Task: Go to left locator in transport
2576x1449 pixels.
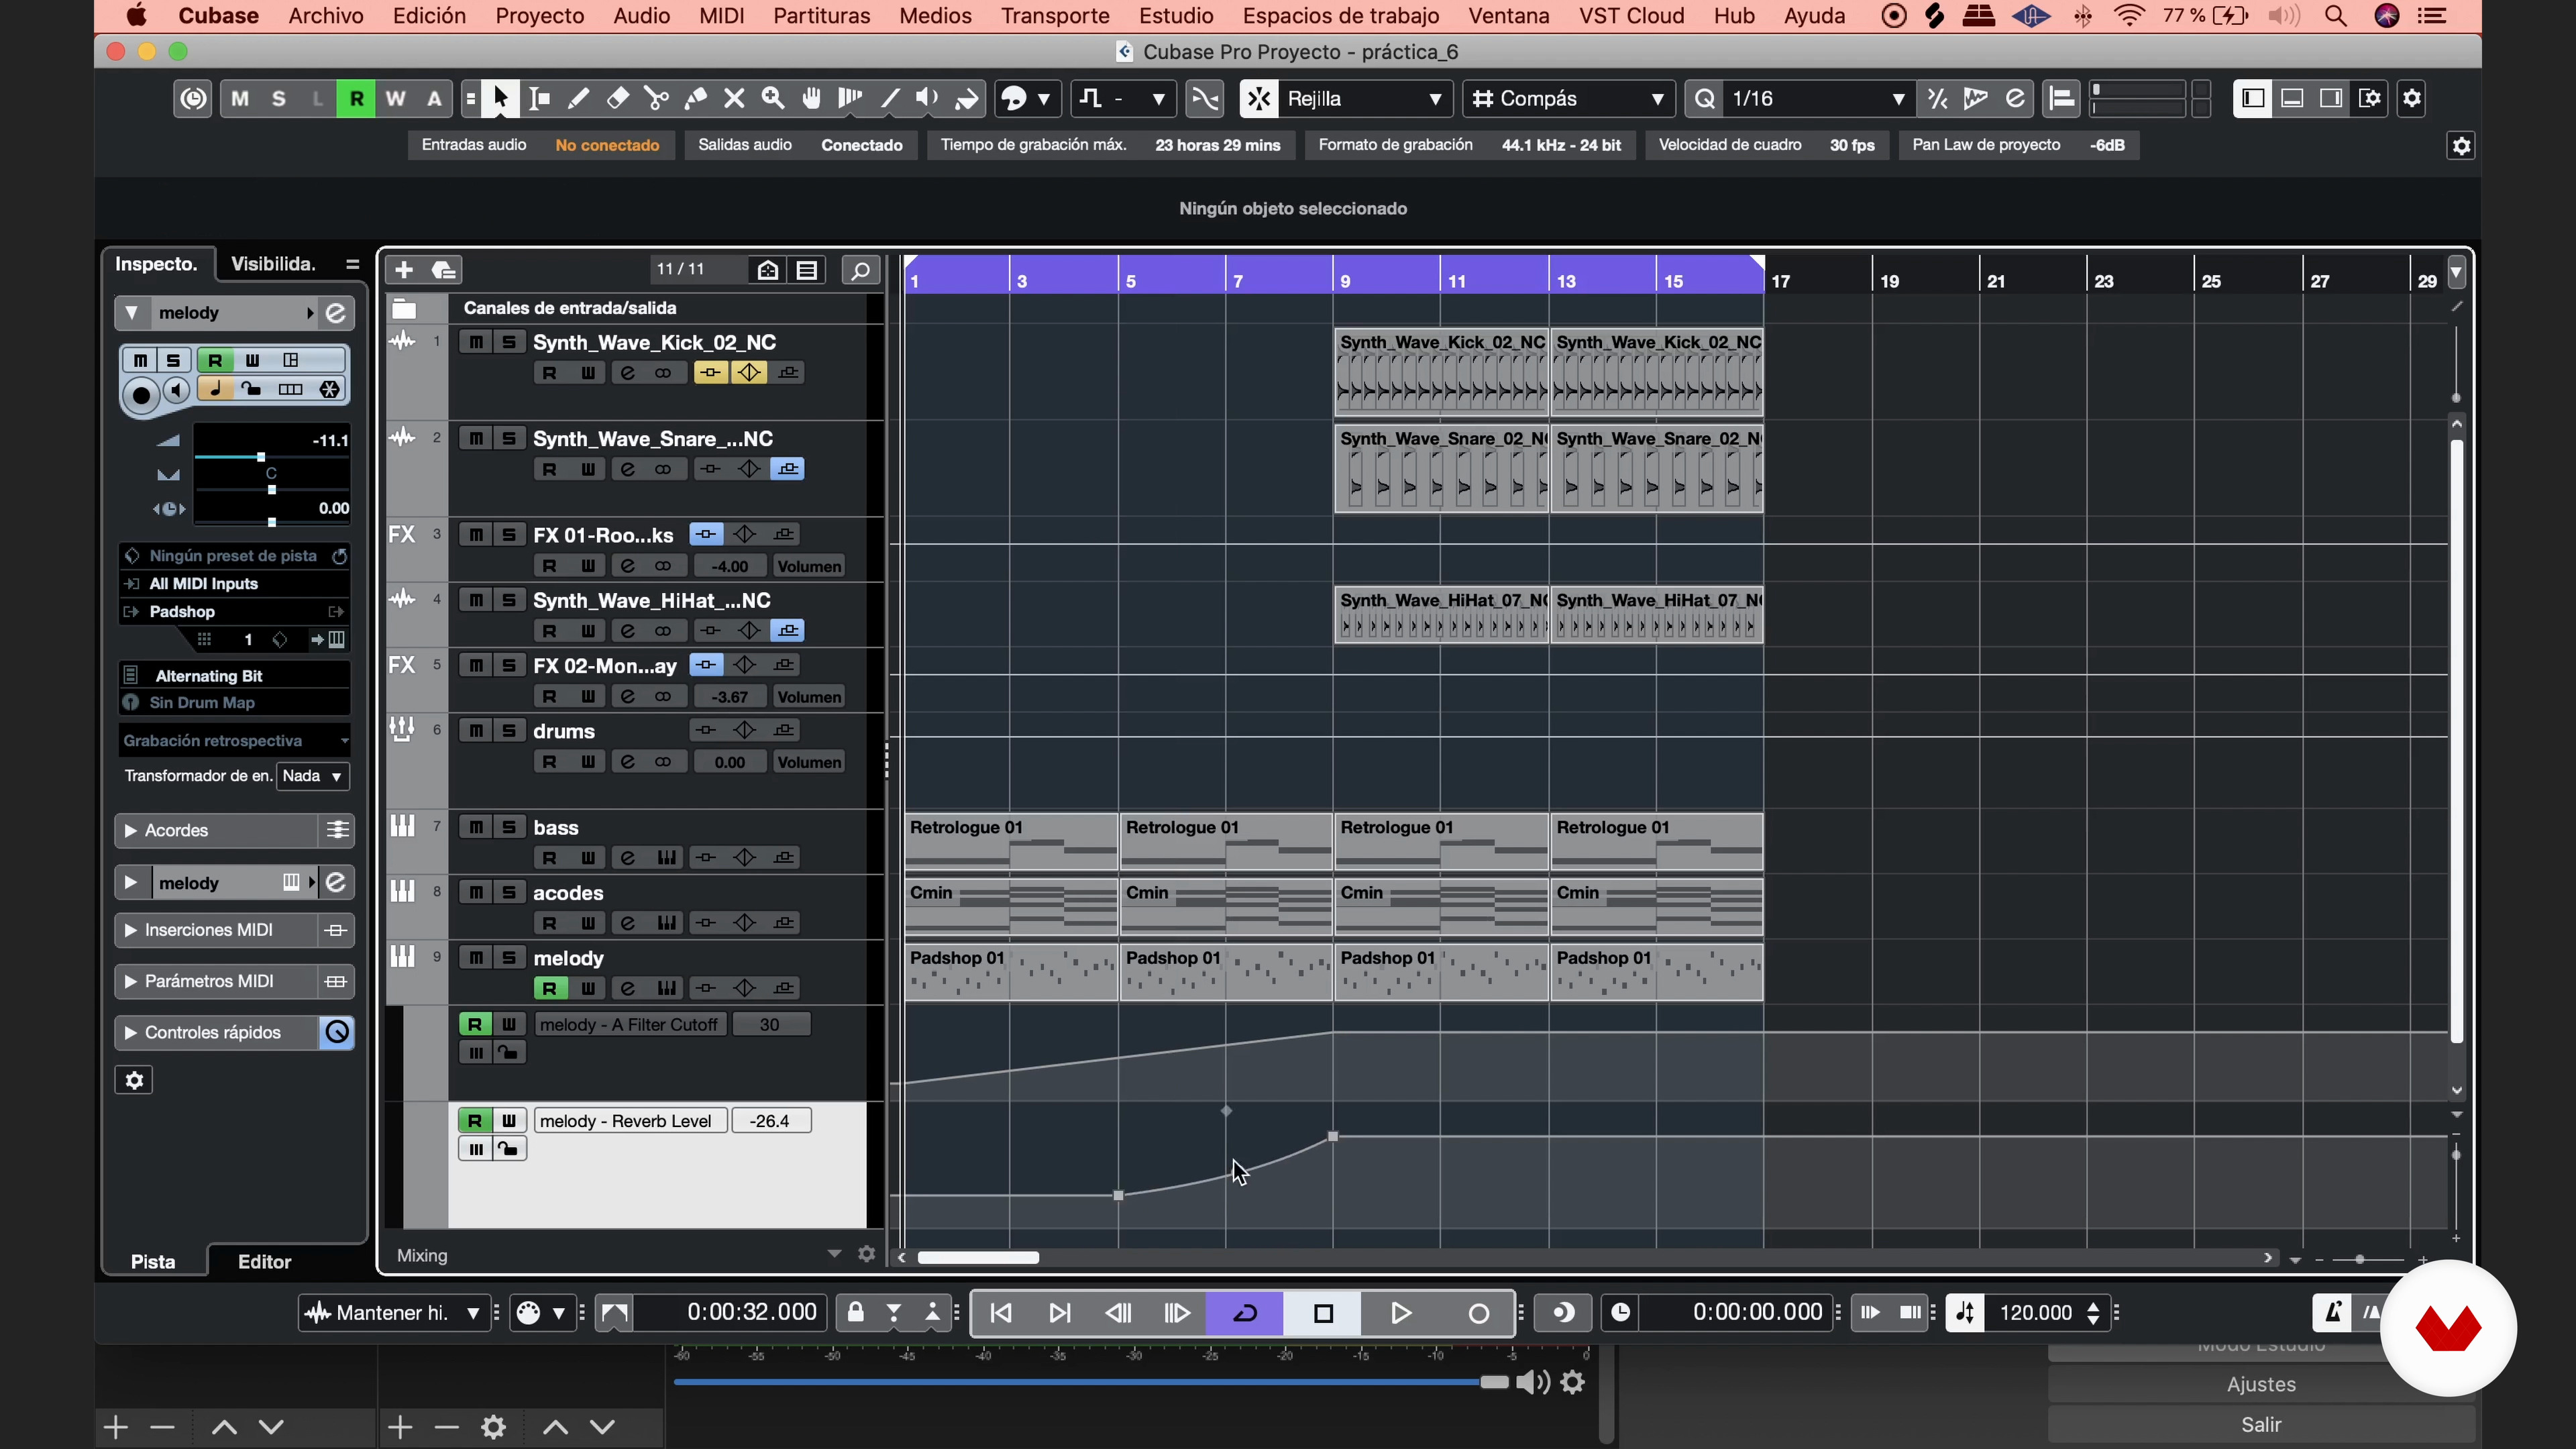Action: [x=1001, y=1313]
